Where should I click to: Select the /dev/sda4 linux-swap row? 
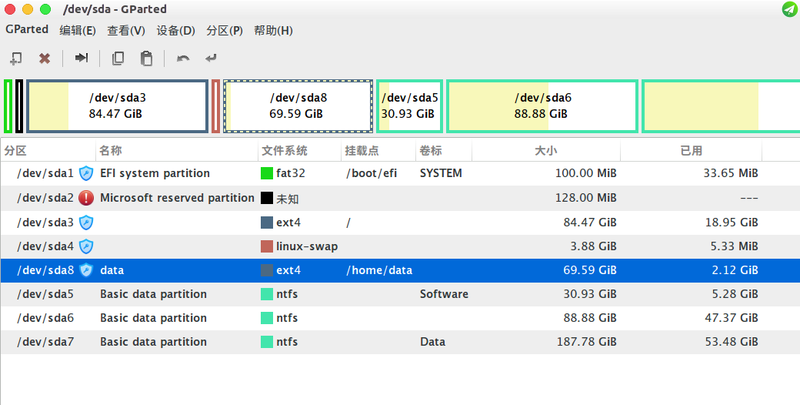click(400, 246)
